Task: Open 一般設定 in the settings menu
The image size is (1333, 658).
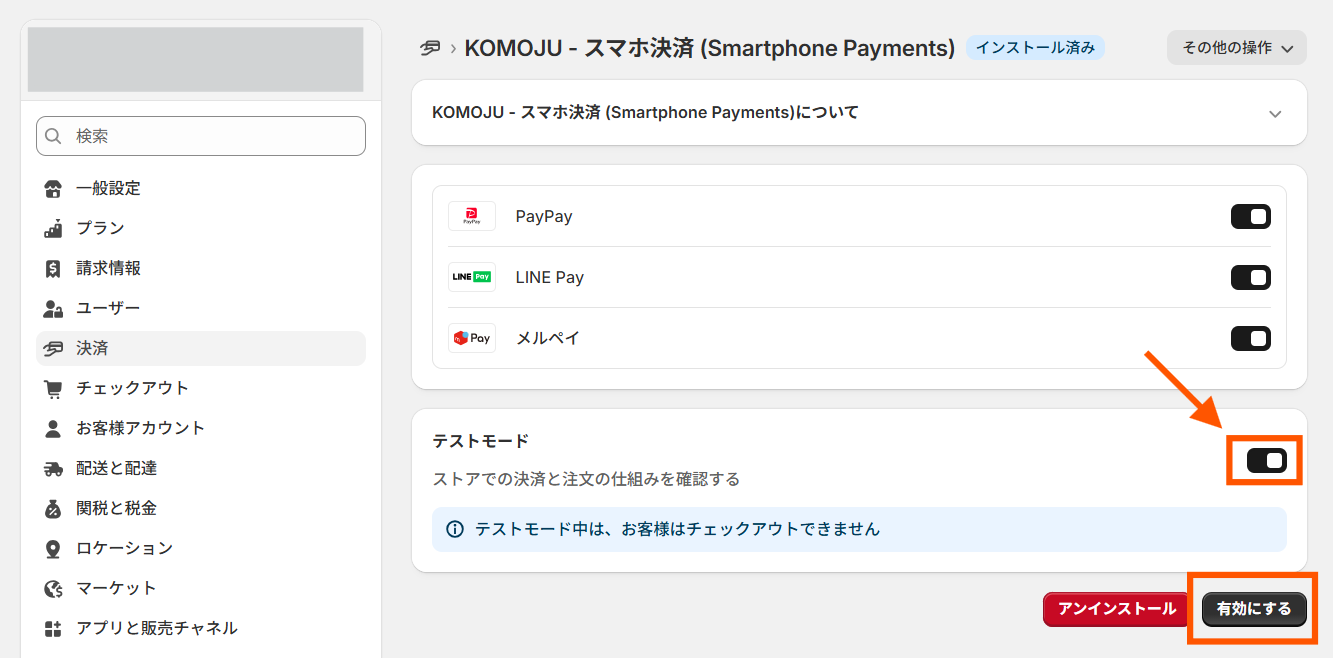Action: click(201, 189)
